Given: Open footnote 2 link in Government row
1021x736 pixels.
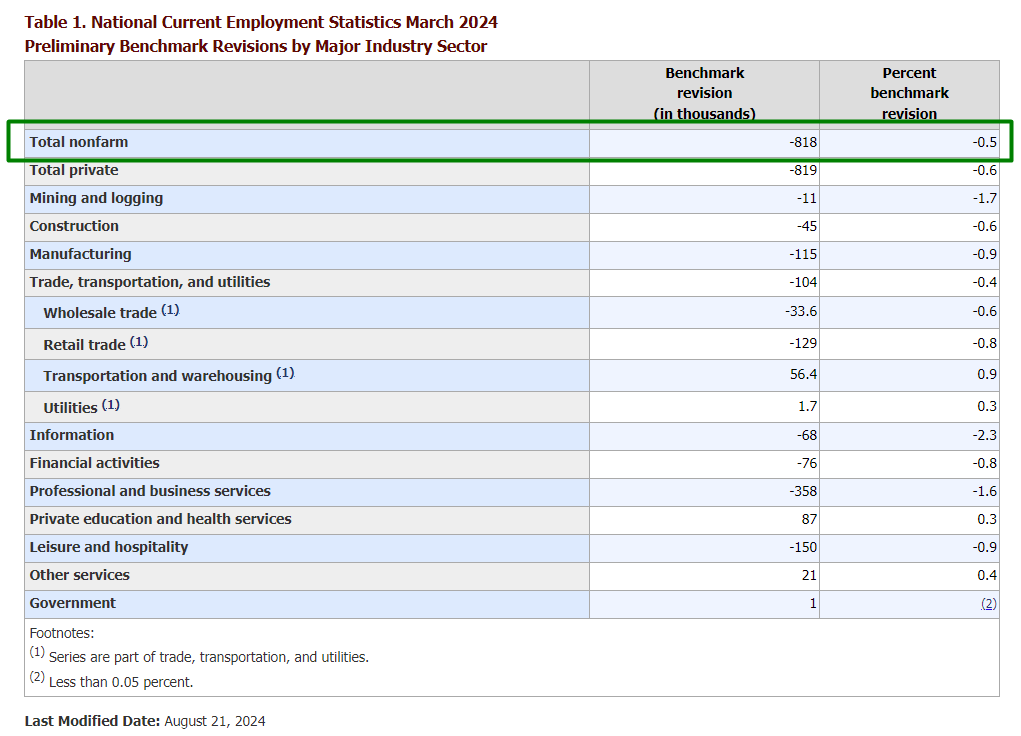Looking at the screenshot, I should tap(988, 604).
